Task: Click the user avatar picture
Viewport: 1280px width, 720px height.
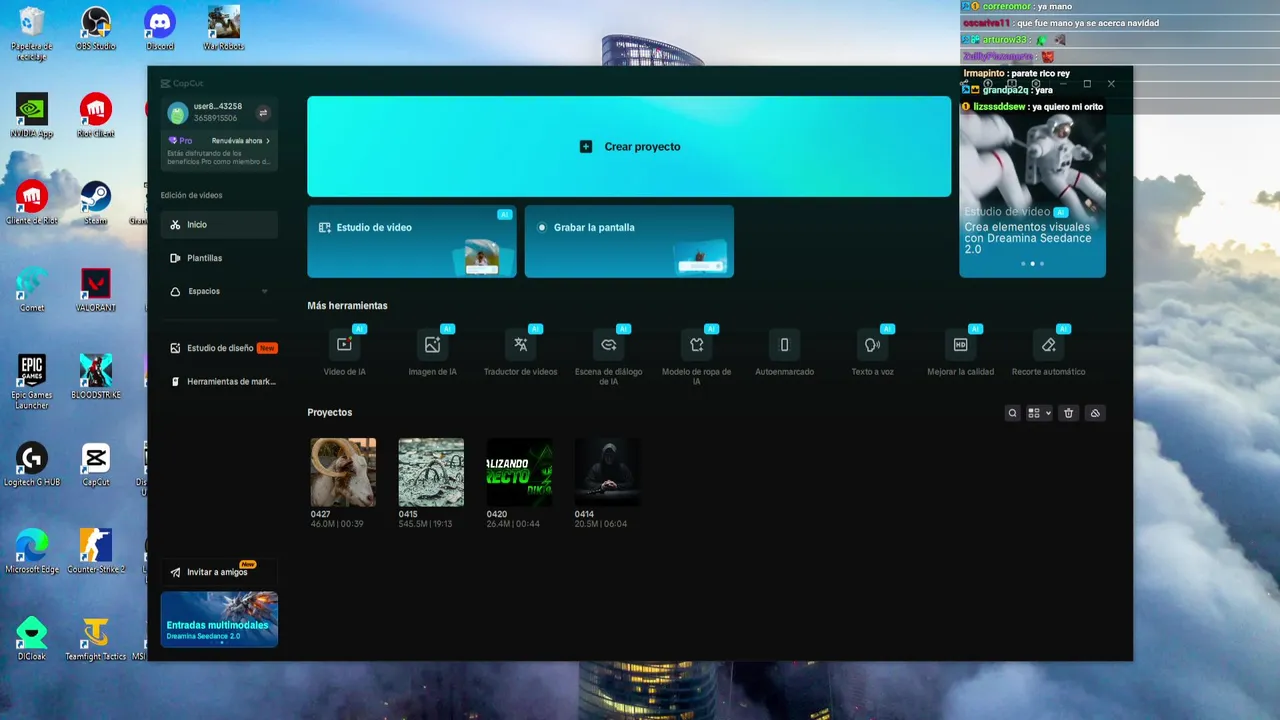Action: [178, 113]
